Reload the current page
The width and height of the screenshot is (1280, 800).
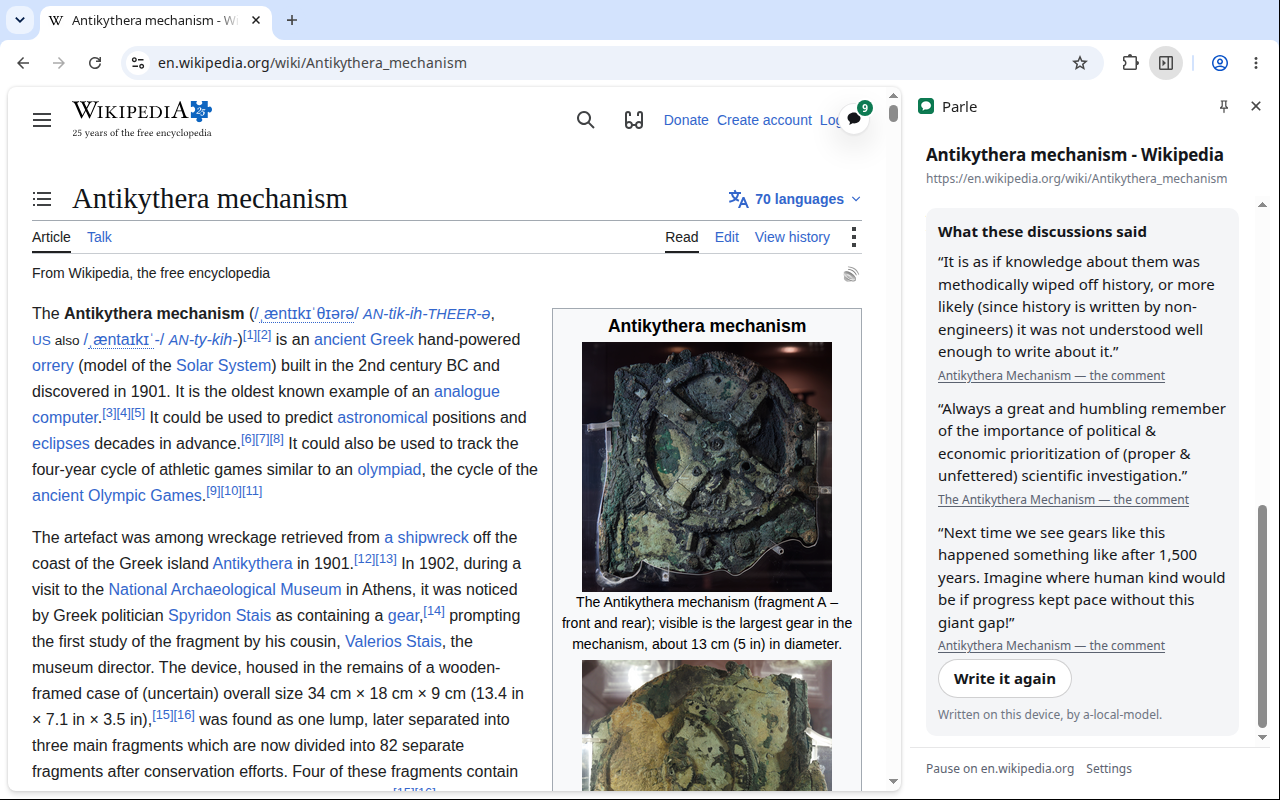coord(95,63)
